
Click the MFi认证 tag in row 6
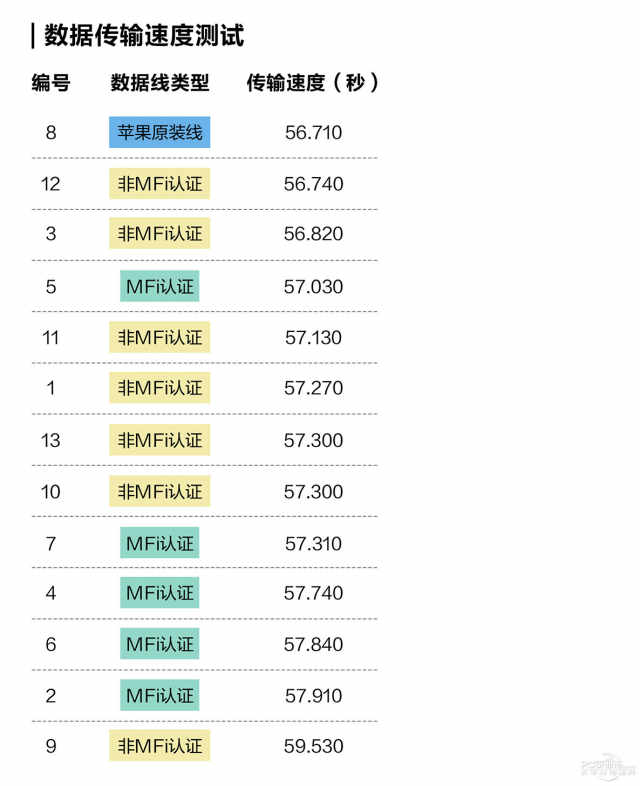coord(159,644)
